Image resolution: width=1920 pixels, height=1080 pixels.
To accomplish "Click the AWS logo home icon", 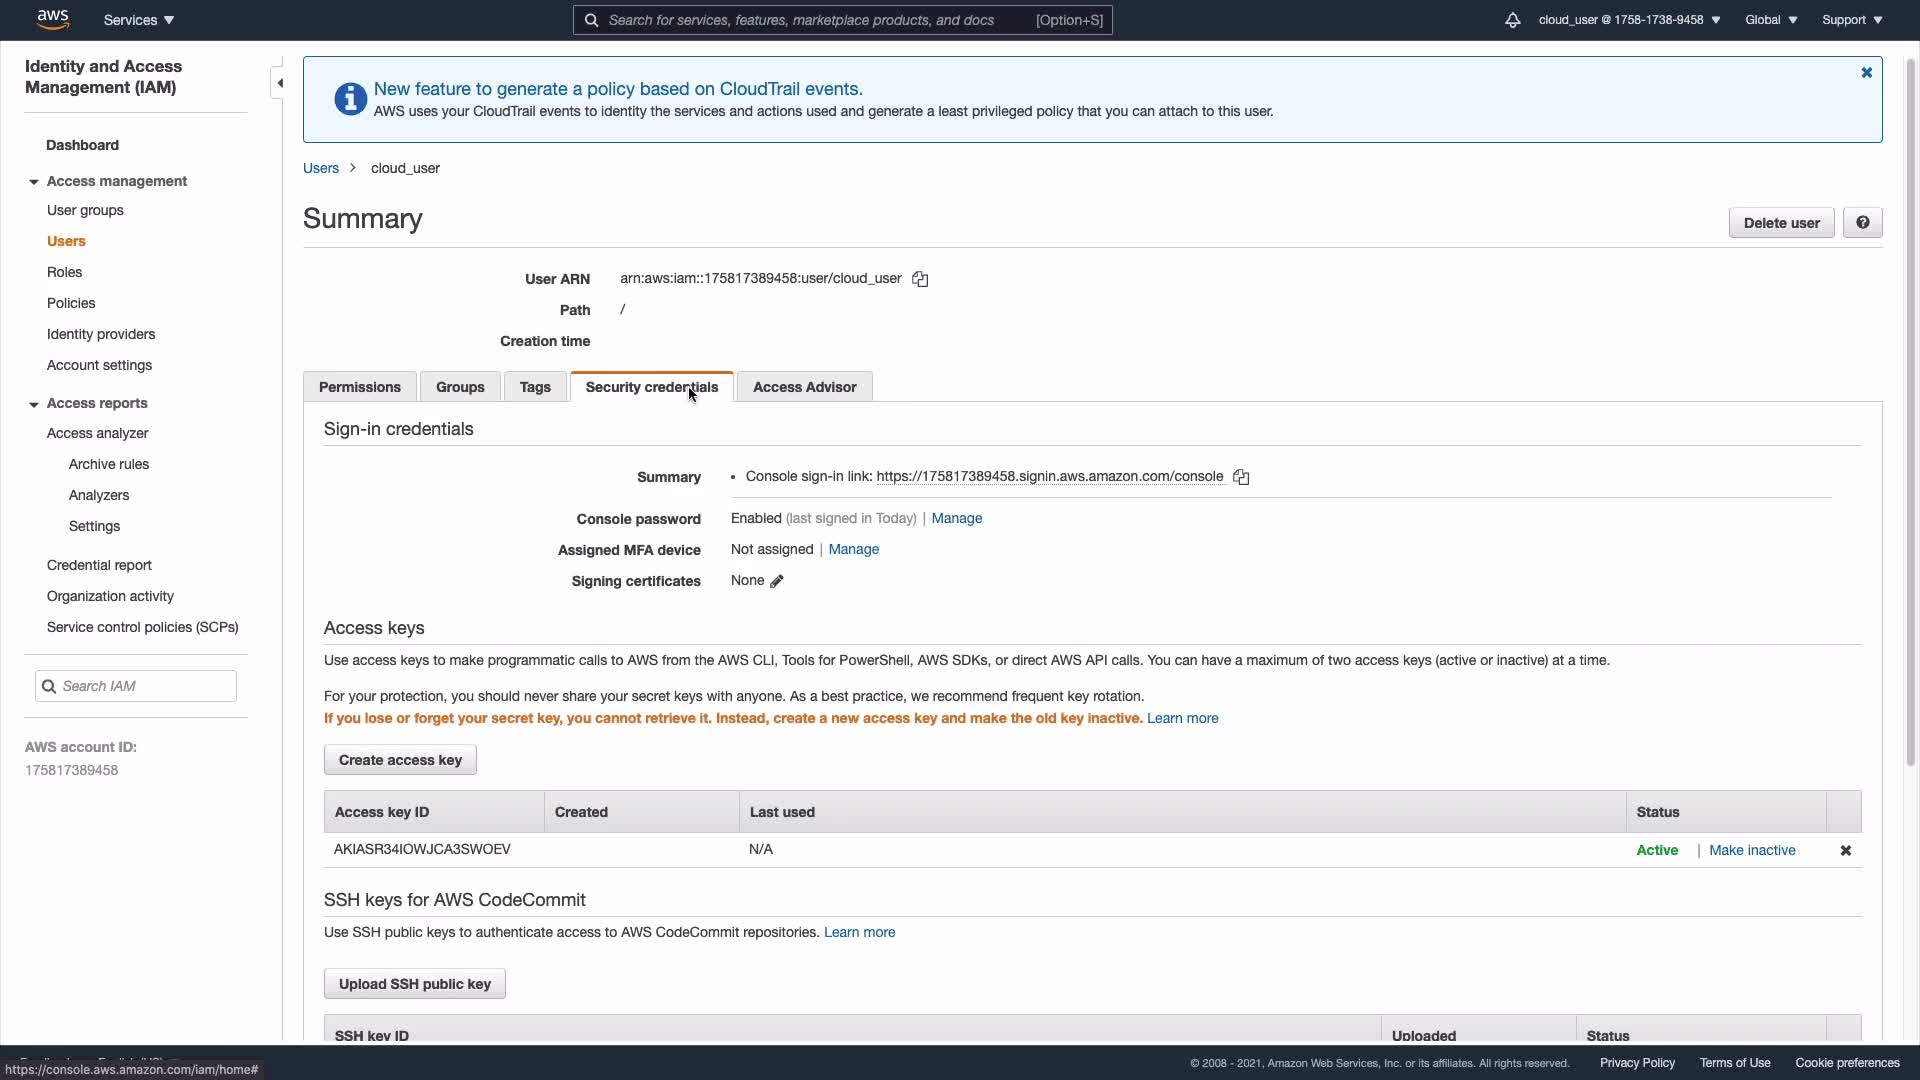I will pyautogui.click(x=52, y=19).
